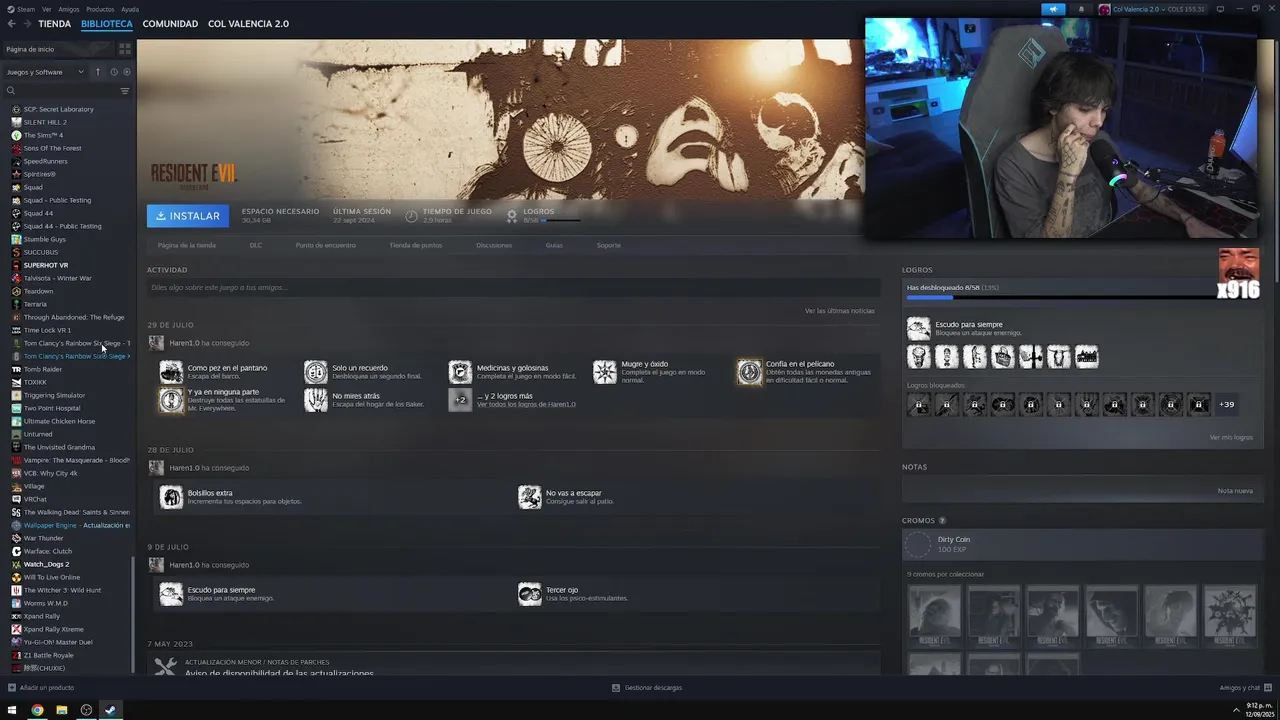Open Mugre y óxido achievement icon
Viewport: 1280px width, 720px height.
pos(605,372)
